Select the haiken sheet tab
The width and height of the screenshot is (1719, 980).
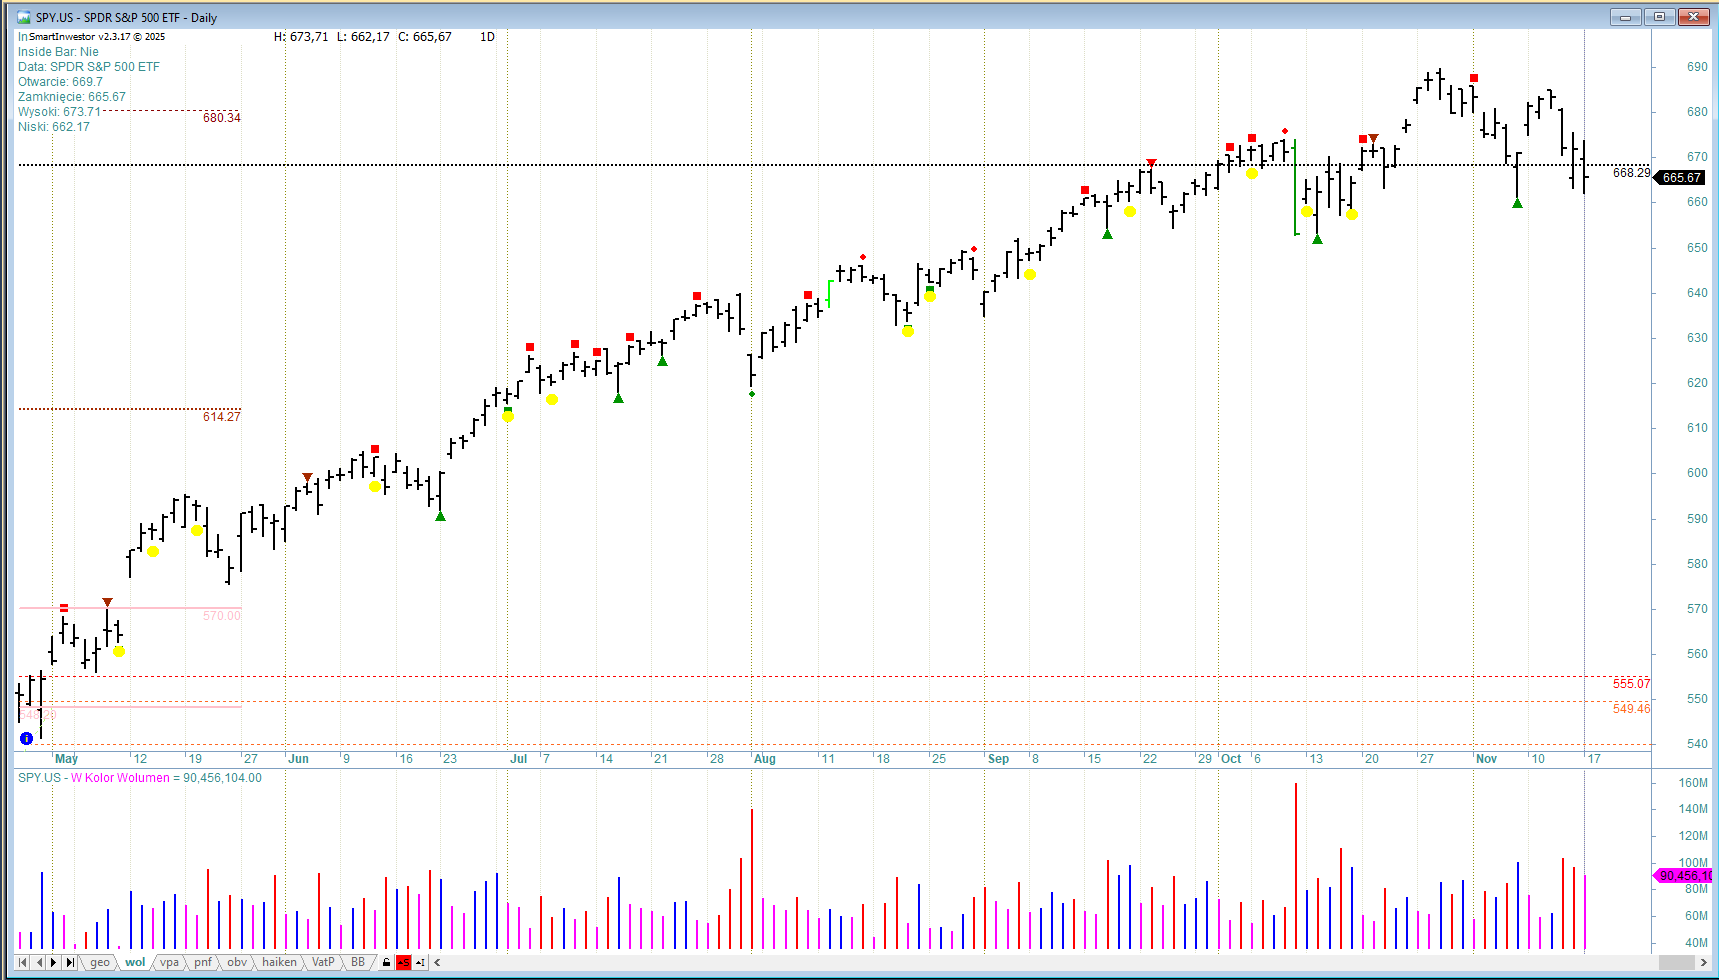pos(280,962)
